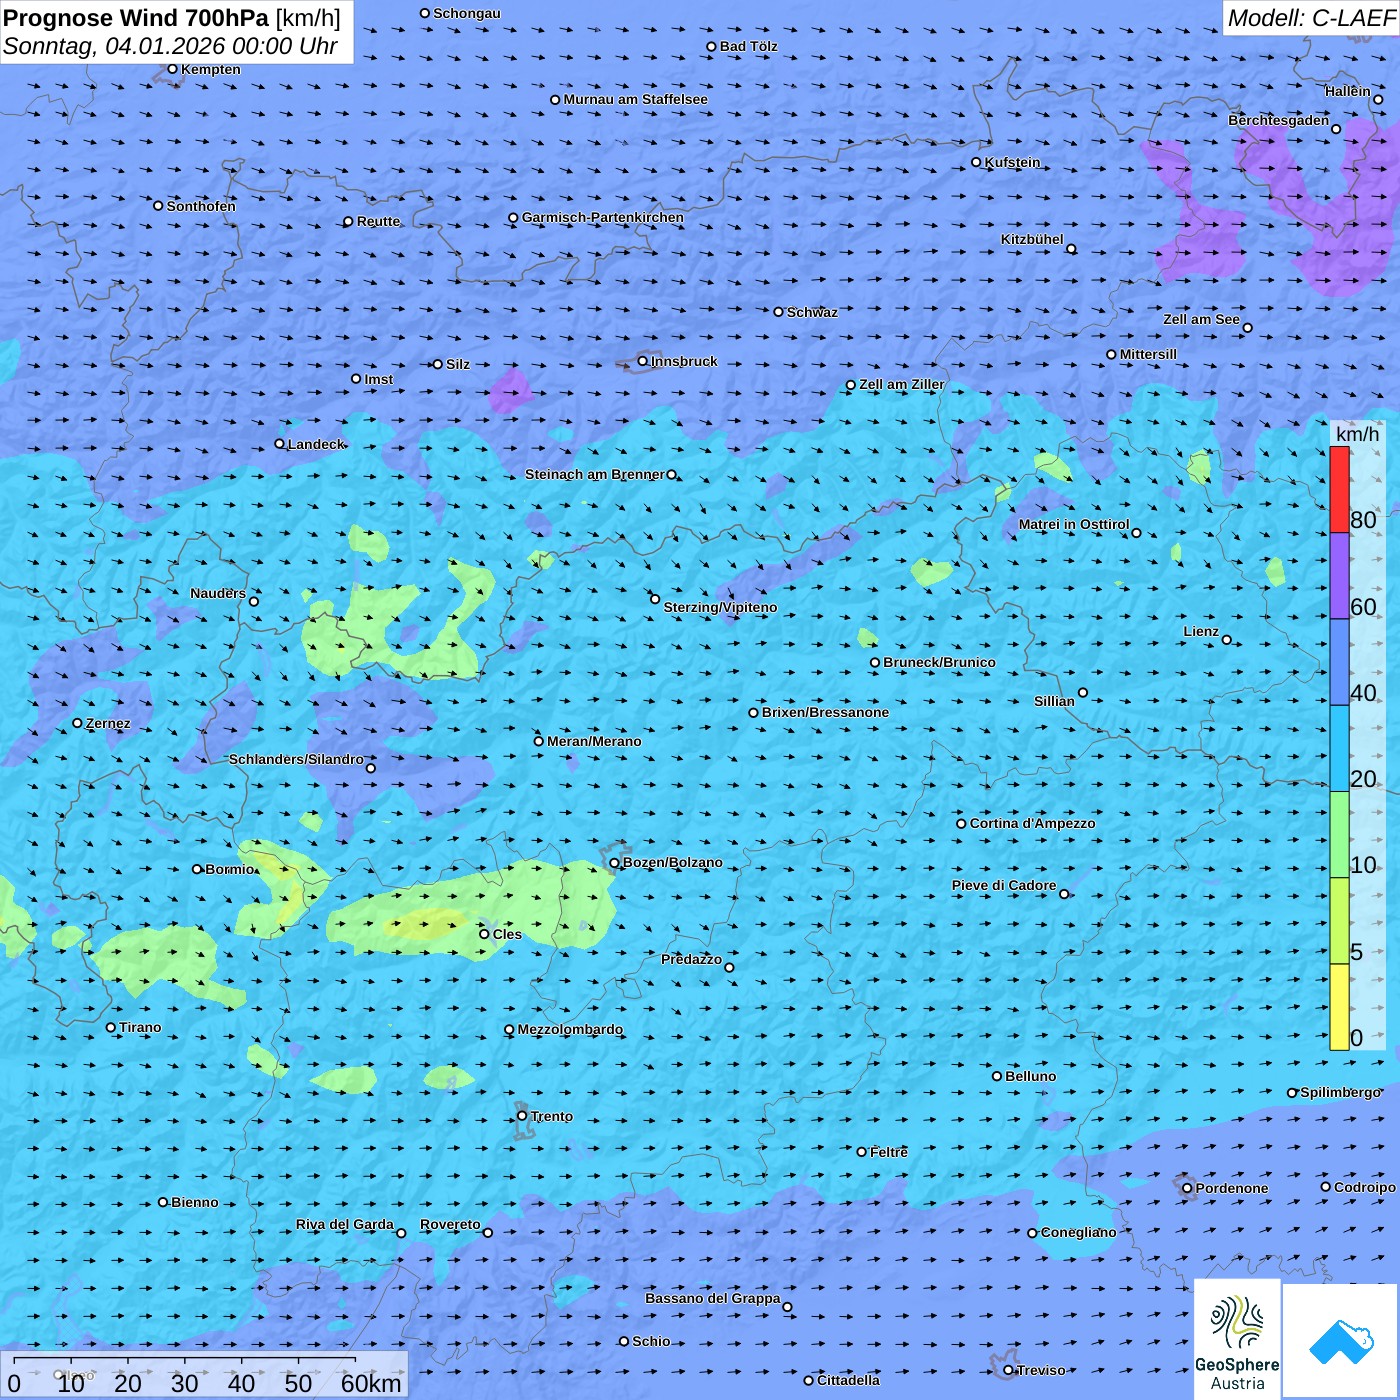
Task: Click the Trento city label
Action: (551, 1116)
